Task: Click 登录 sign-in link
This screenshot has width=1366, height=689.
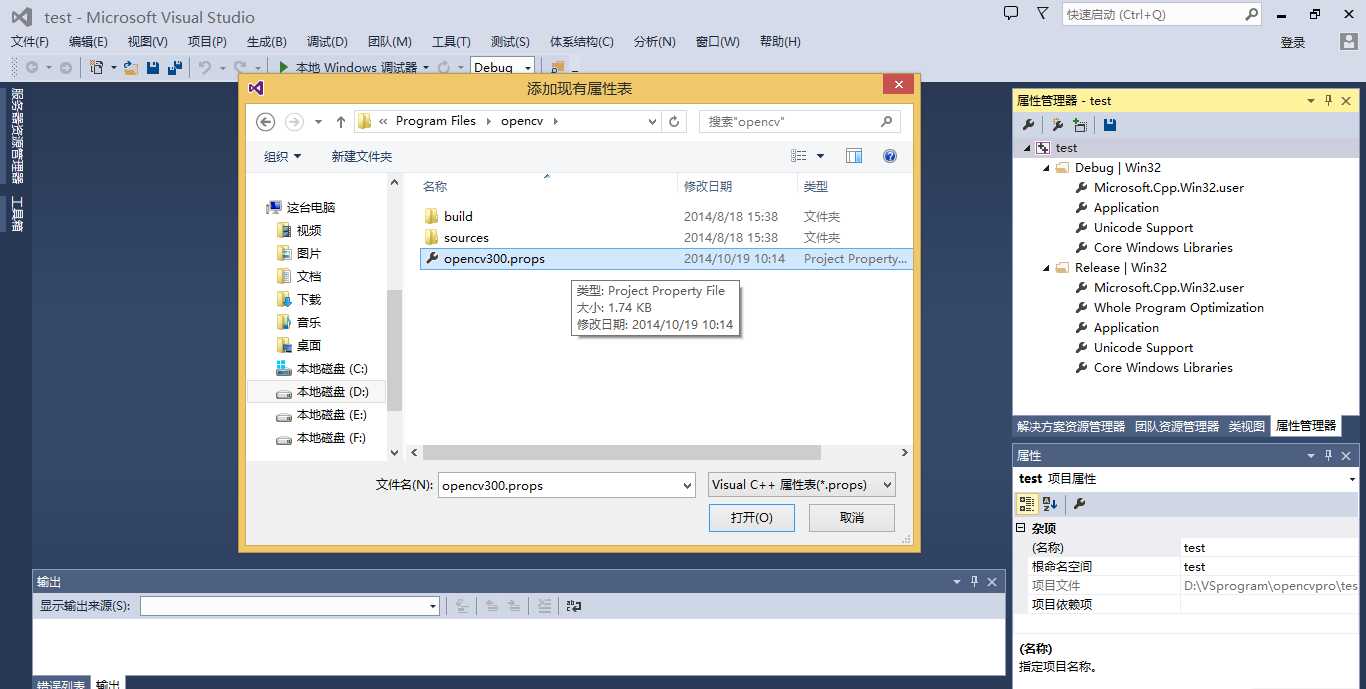Action: (x=1293, y=42)
